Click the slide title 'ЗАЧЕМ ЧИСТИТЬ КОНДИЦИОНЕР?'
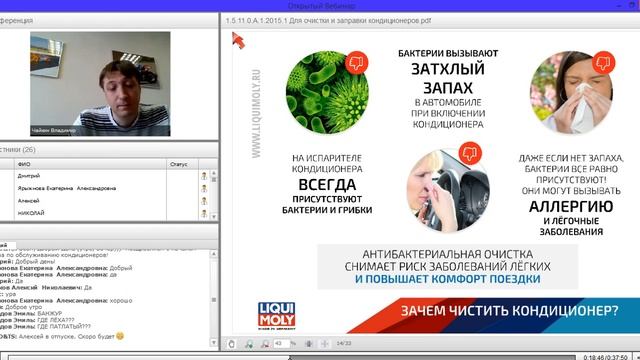The image size is (640, 360). [509, 311]
